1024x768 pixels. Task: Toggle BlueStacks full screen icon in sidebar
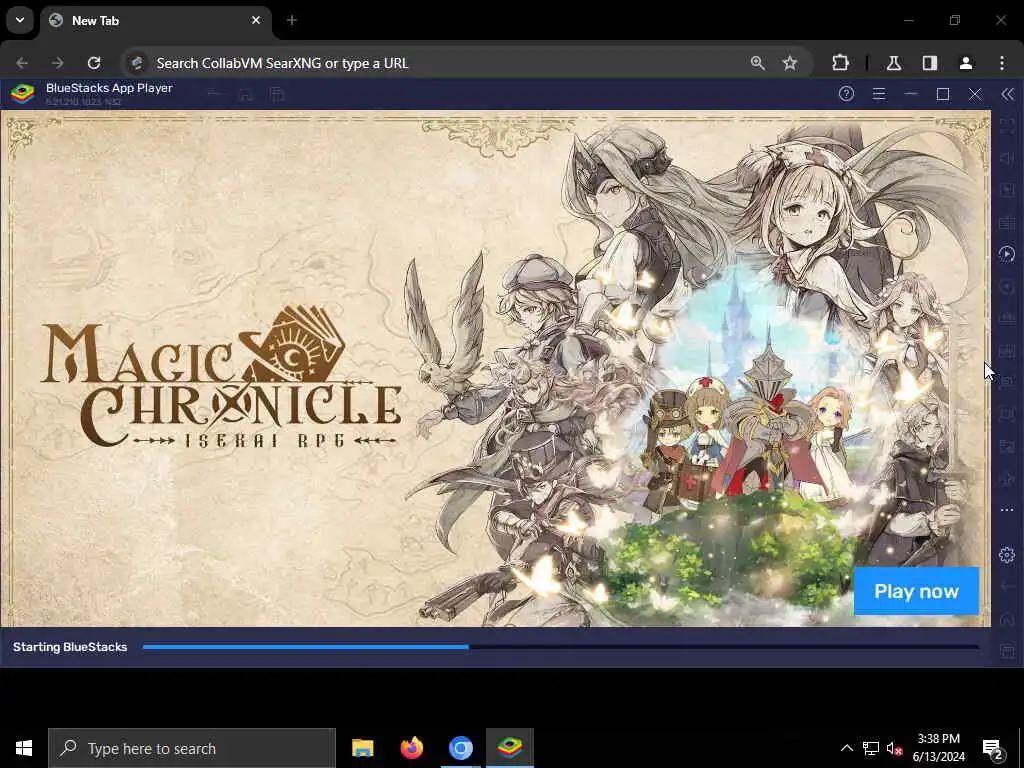point(1007,125)
